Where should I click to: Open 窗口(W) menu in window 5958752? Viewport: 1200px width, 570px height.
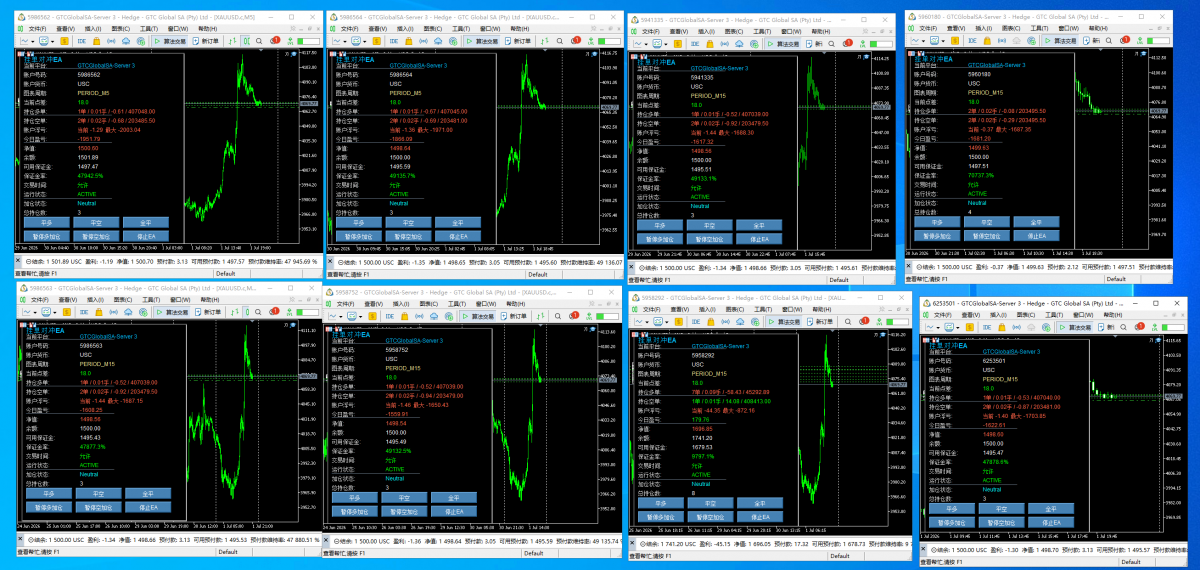pyautogui.click(x=486, y=303)
